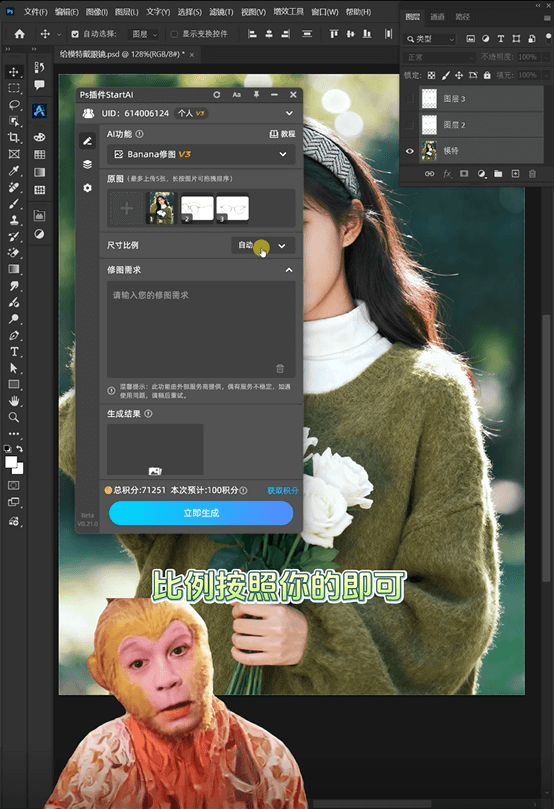The width and height of the screenshot is (554, 809).
Task: Switch to the 通道 tab
Action: 437,17
